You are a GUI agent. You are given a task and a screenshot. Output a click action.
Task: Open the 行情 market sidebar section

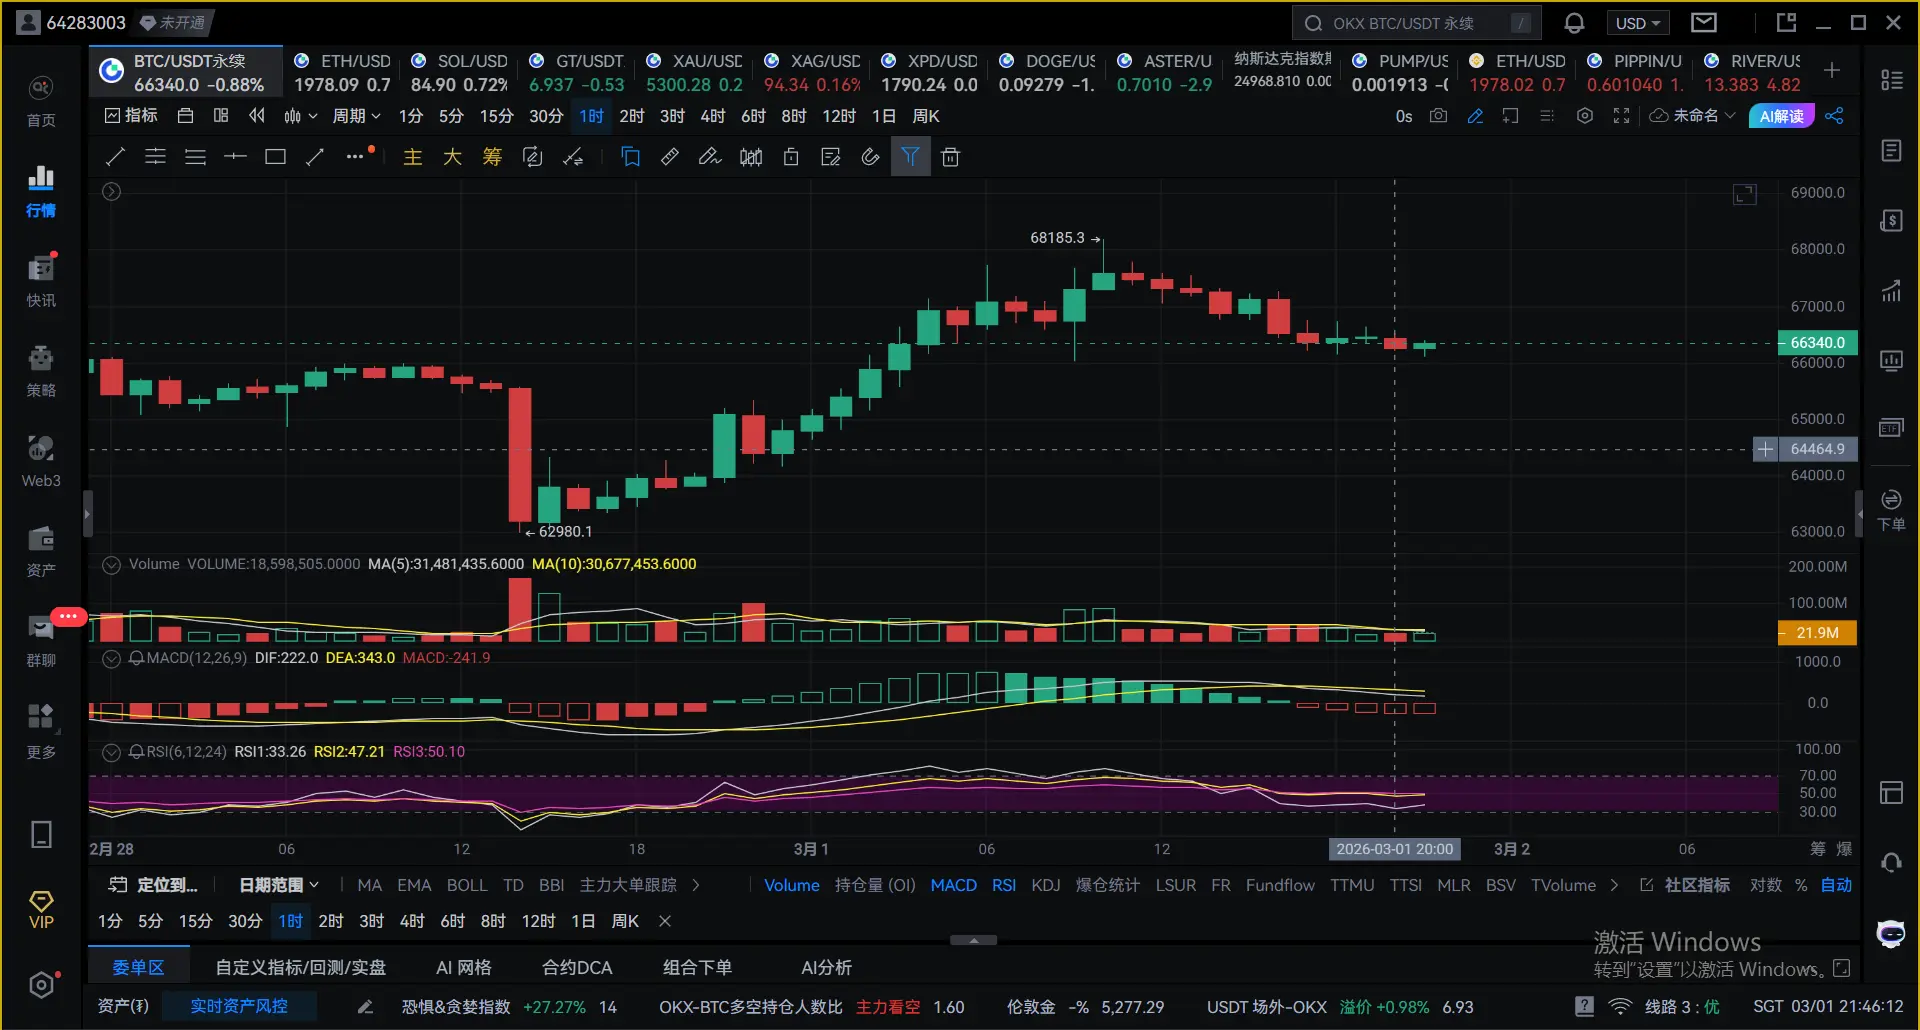point(41,191)
